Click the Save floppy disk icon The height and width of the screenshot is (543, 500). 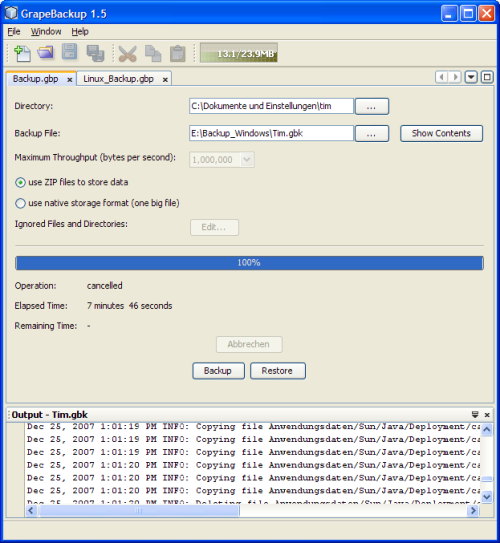tap(70, 52)
